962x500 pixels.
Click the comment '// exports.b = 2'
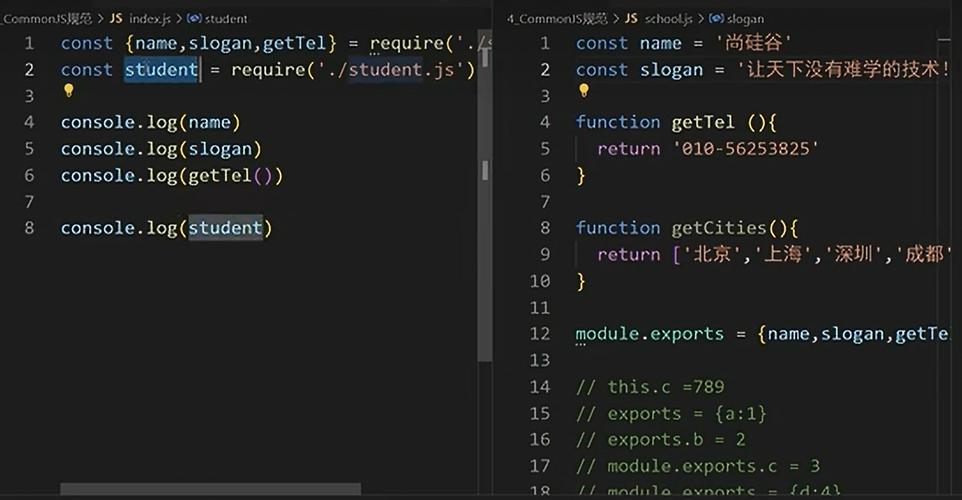click(x=661, y=439)
